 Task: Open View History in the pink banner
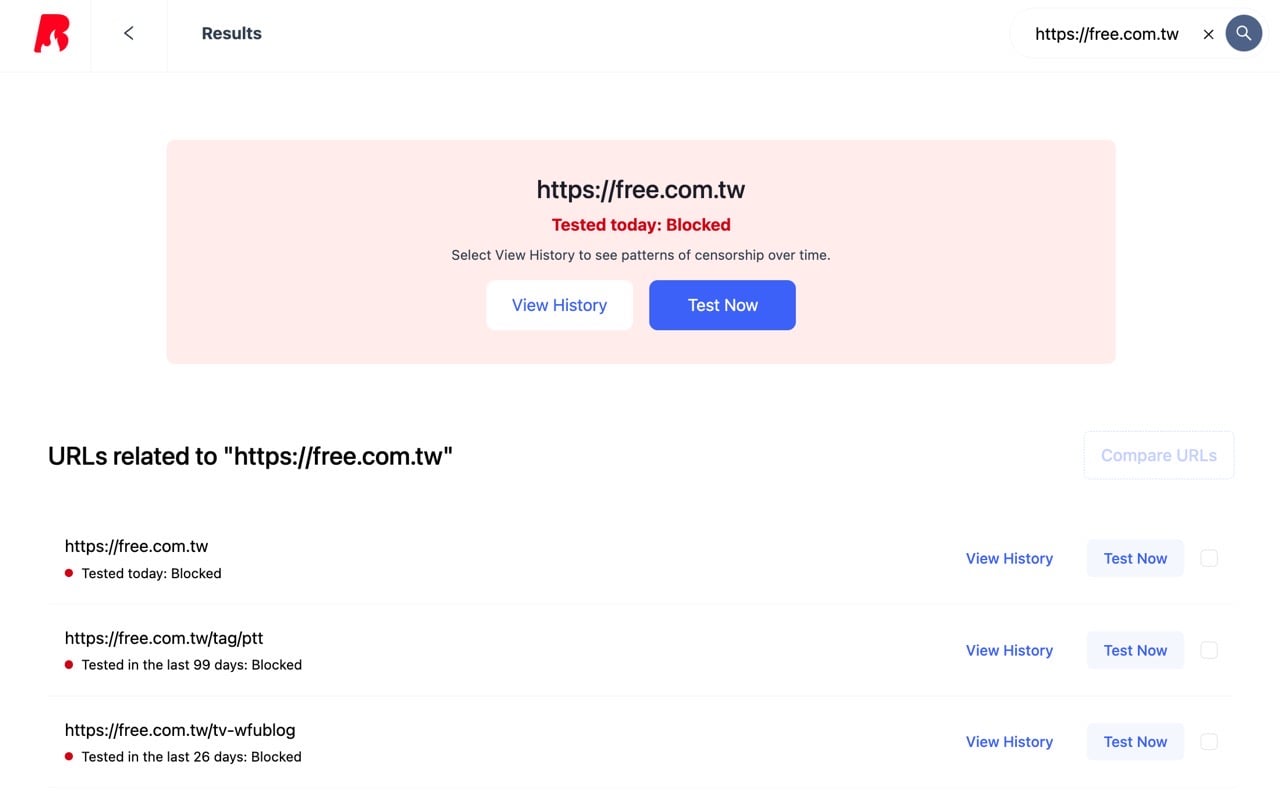[559, 305]
